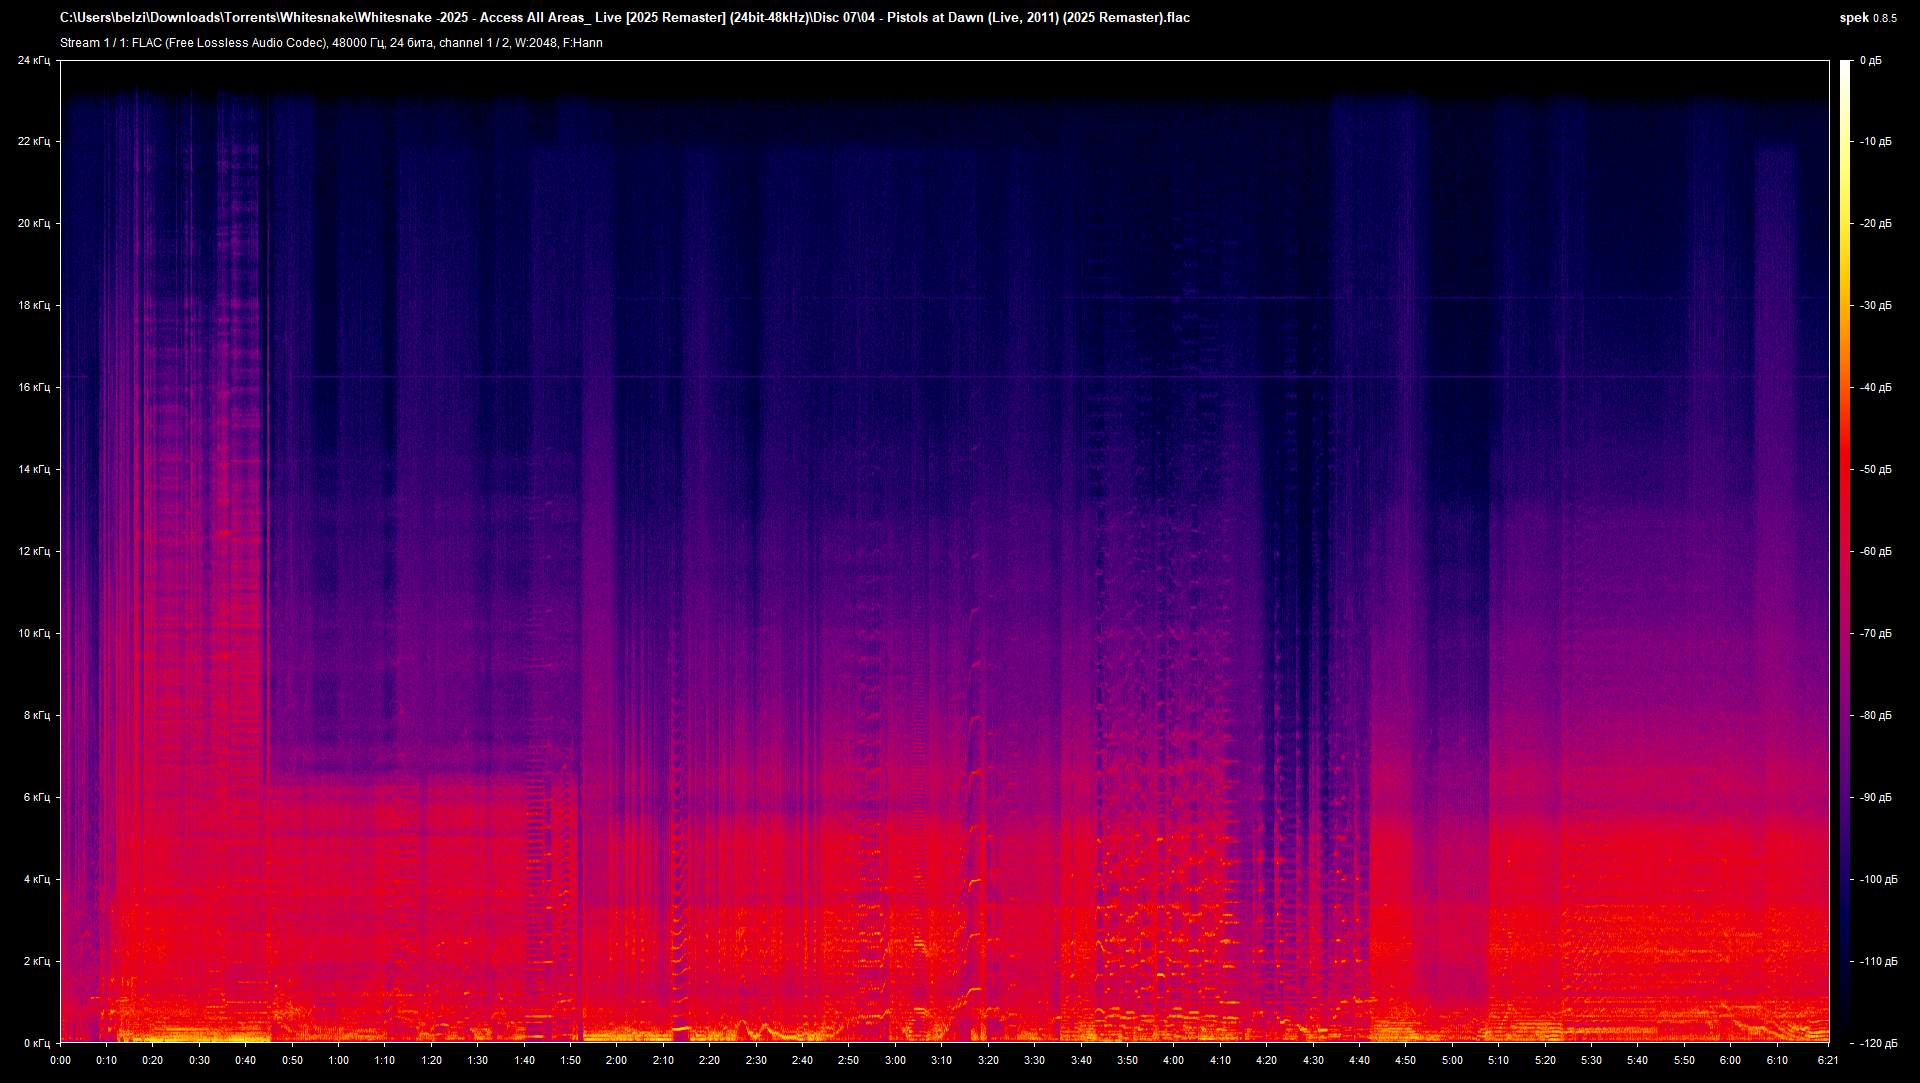Click the 24 кГц frequency label

click(x=33, y=61)
